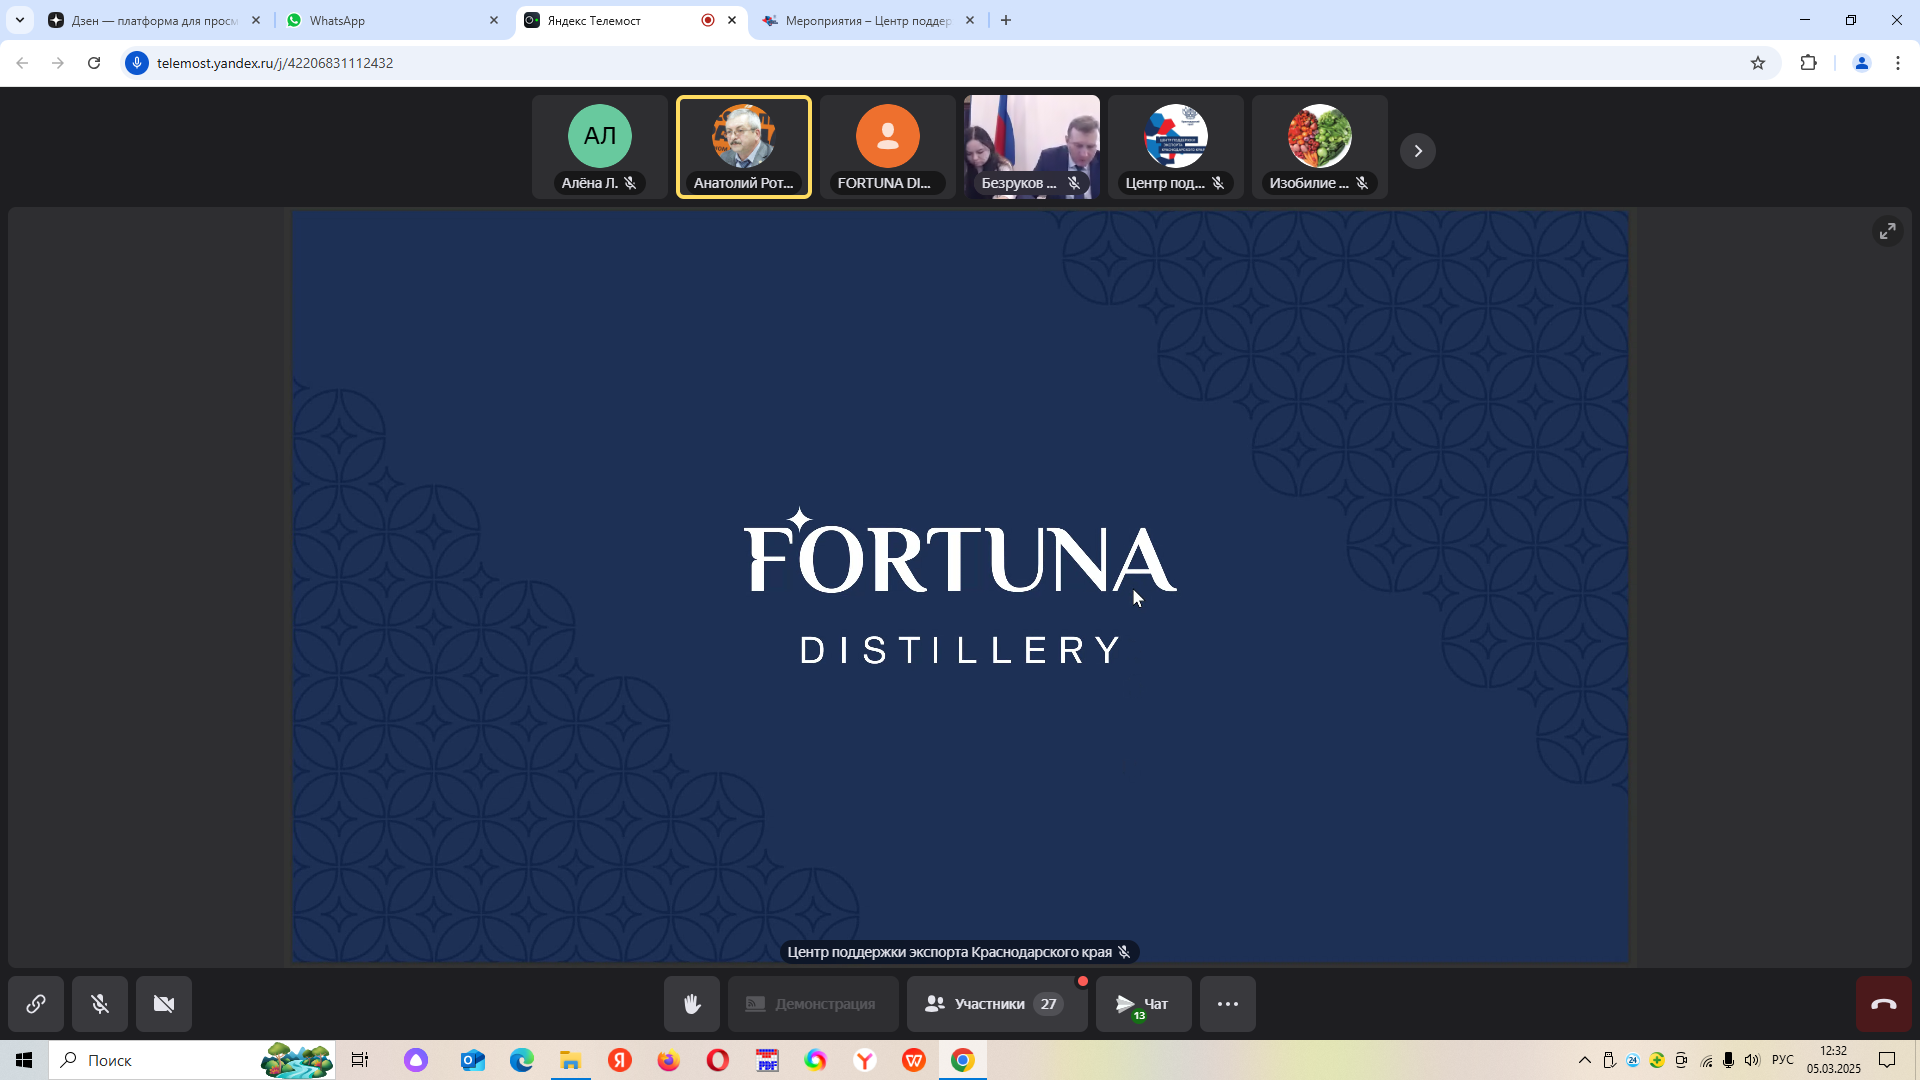Screen dimensions: 1920x1080
Task: Open the browser extensions puzzle icon
Action: (x=1808, y=63)
